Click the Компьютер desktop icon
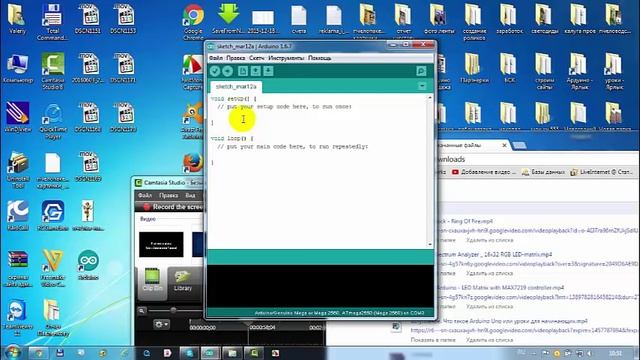This screenshot has width=640, height=360. coord(18,68)
